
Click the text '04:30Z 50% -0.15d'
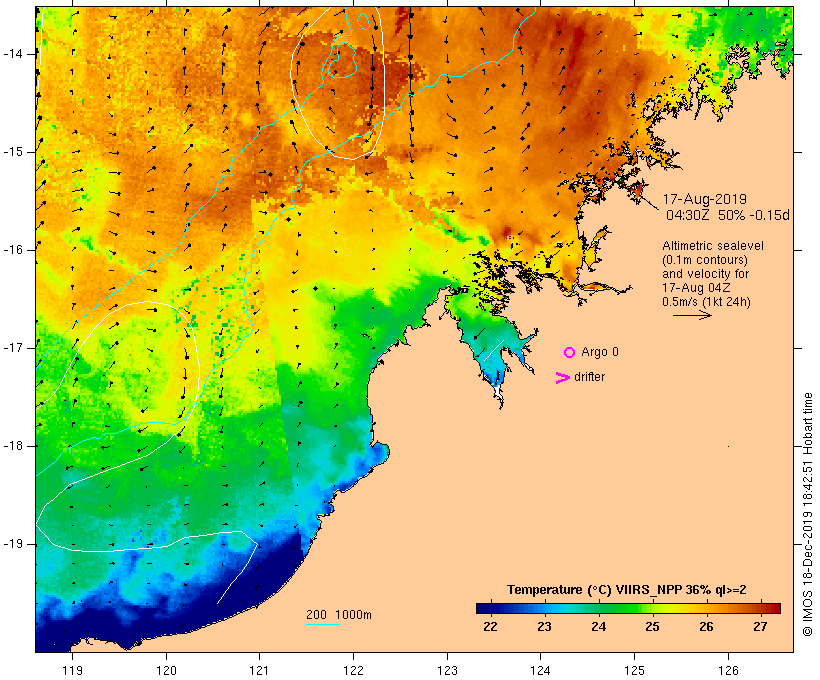click(x=727, y=215)
